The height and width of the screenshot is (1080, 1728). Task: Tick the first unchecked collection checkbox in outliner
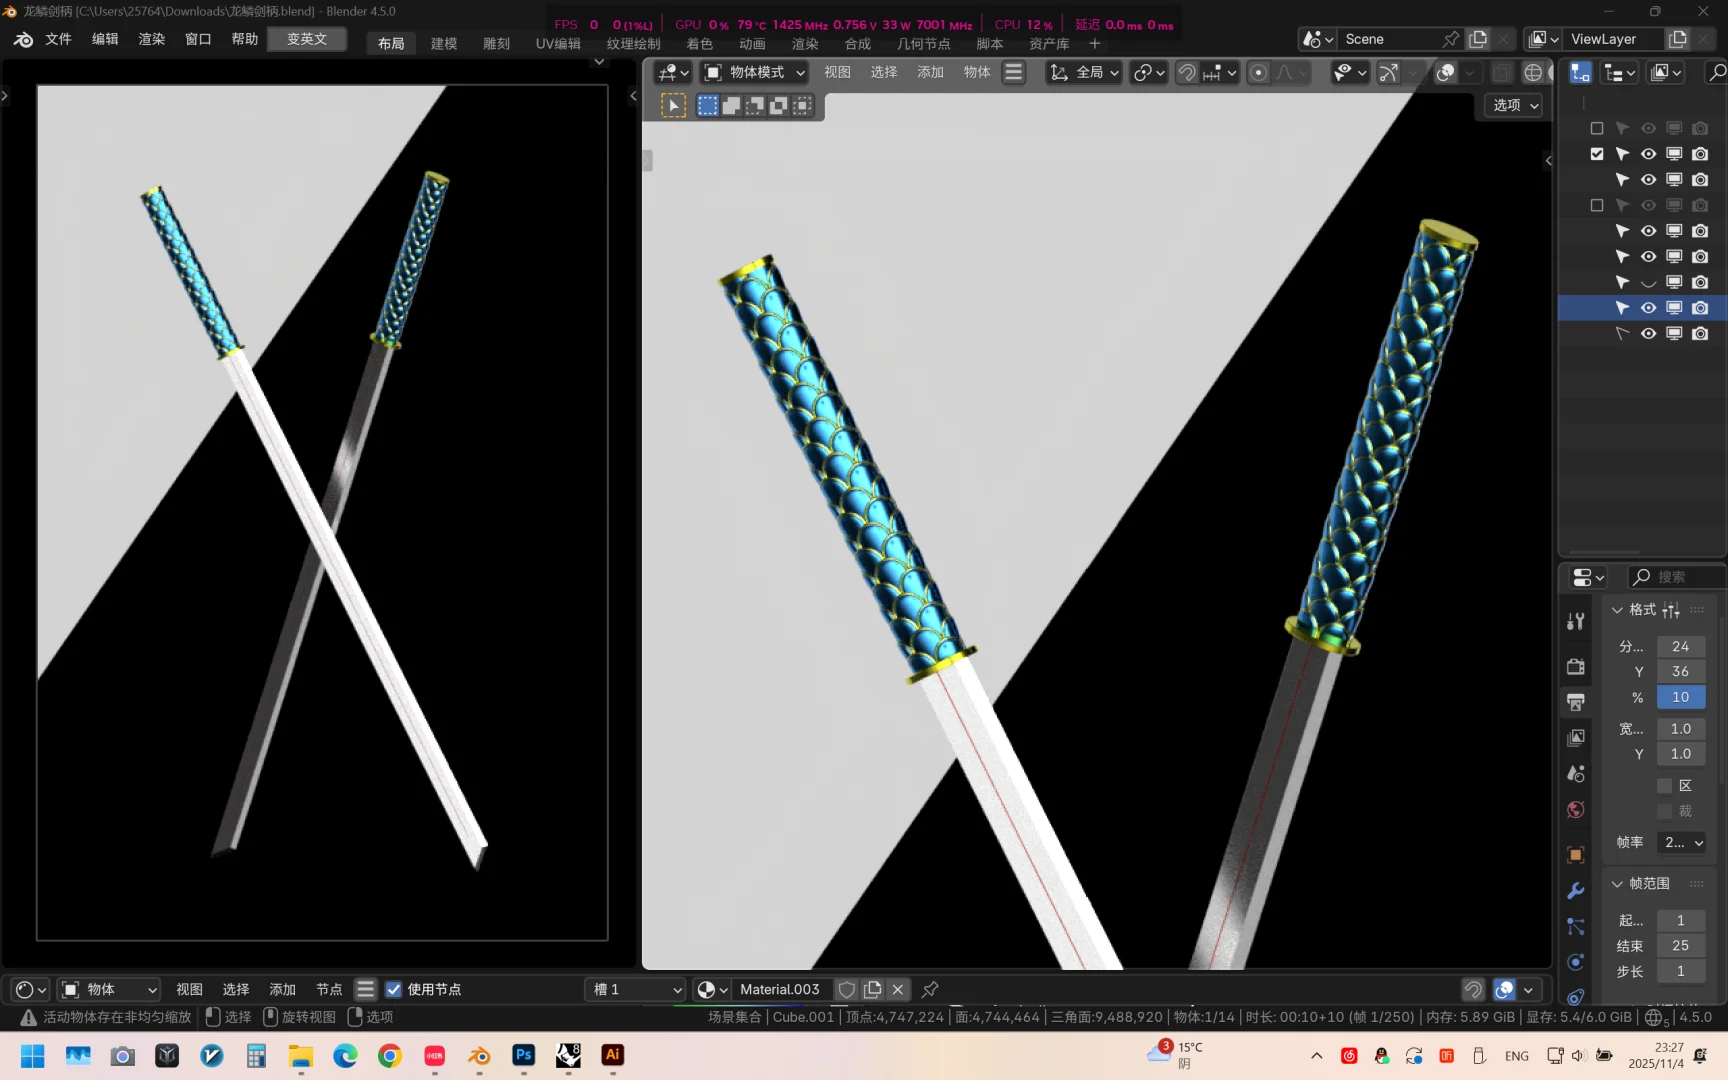1597,128
